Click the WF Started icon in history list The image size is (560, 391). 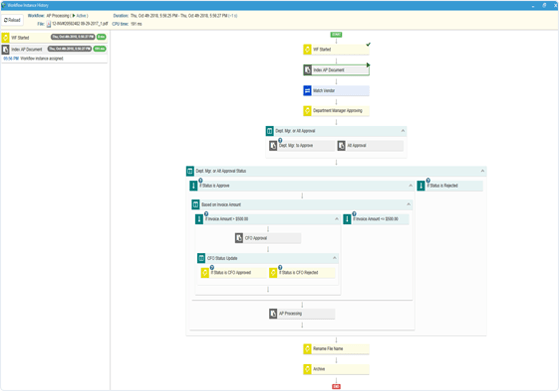pyautogui.click(x=5, y=37)
